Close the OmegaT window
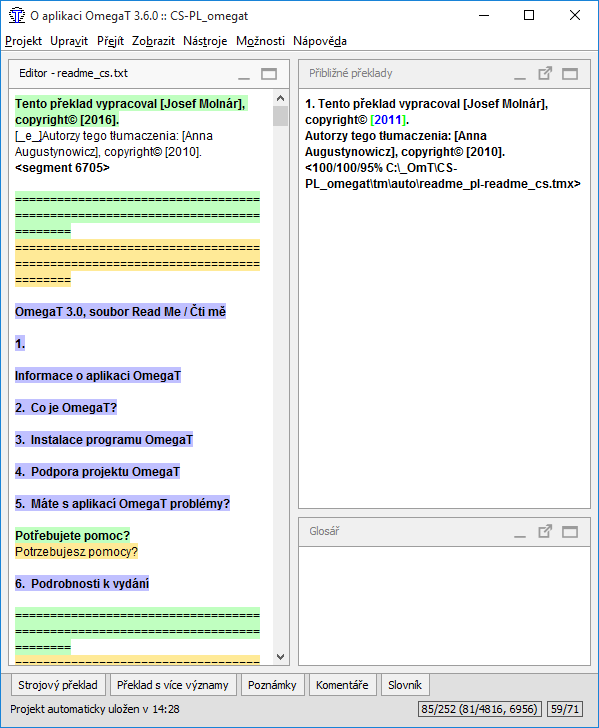This screenshot has width=599, height=728. pos(575,15)
